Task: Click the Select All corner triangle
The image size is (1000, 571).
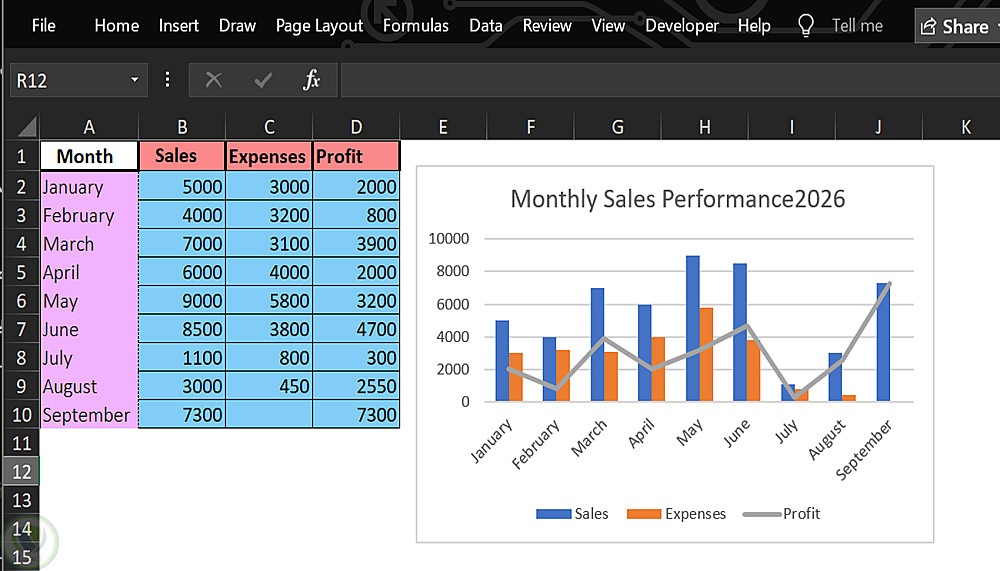Action: coord(27,127)
